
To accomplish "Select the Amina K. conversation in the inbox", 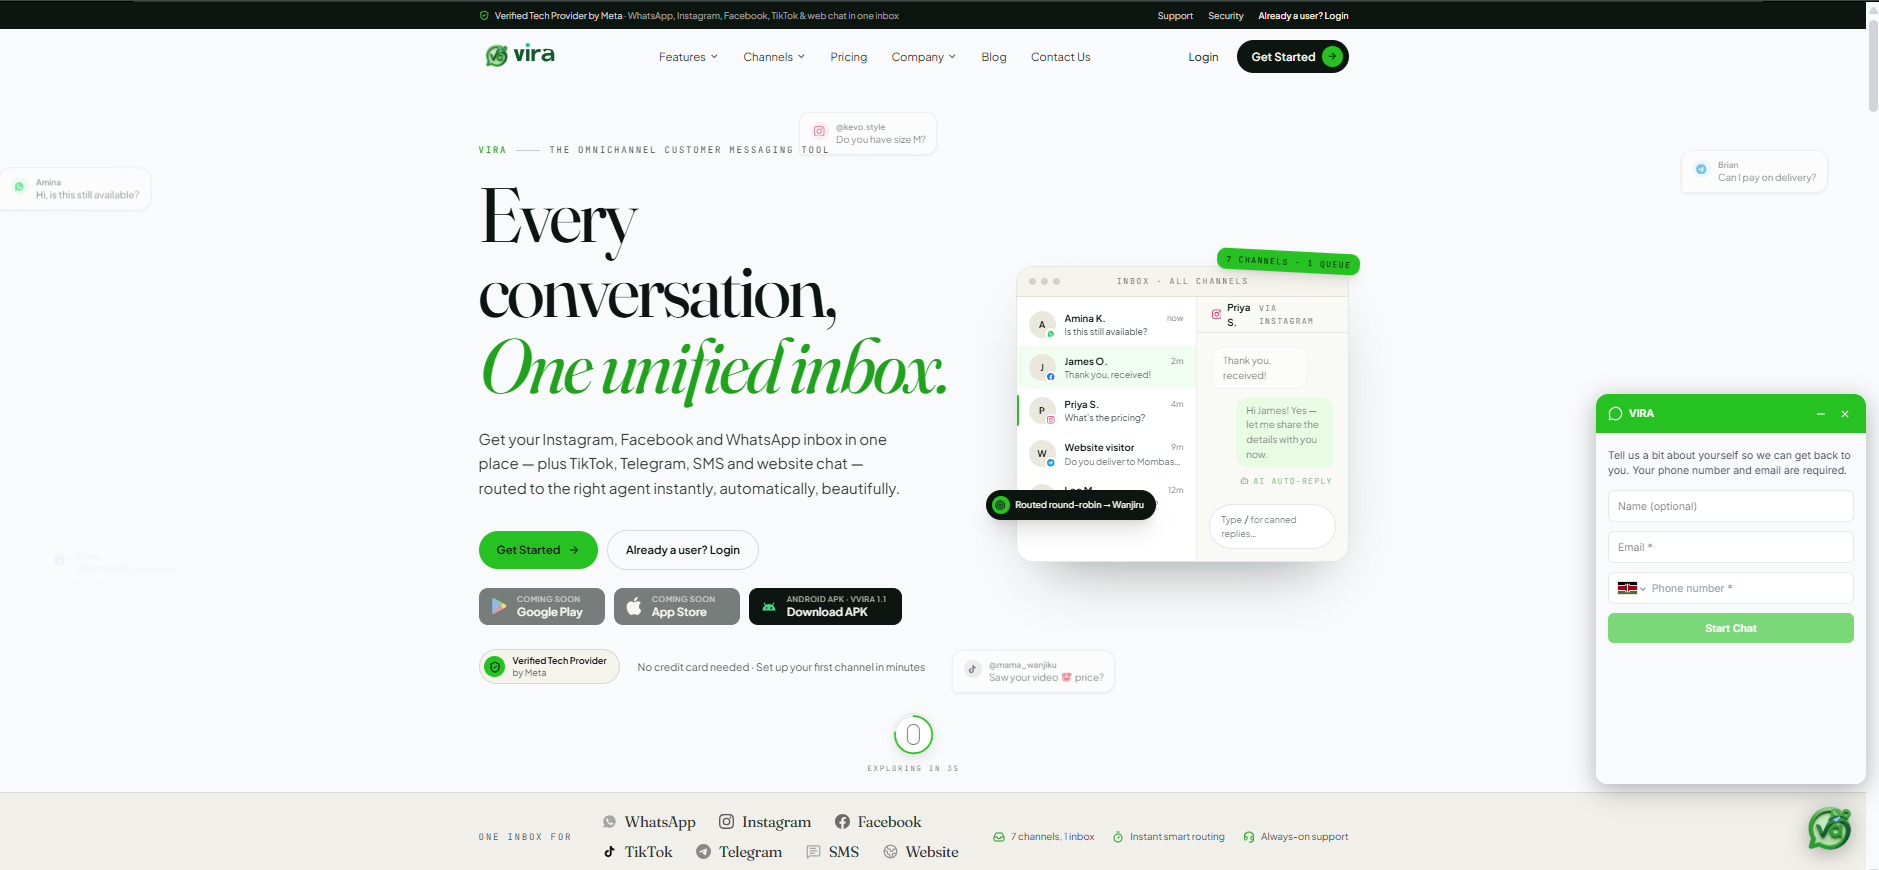I will point(1106,325).
